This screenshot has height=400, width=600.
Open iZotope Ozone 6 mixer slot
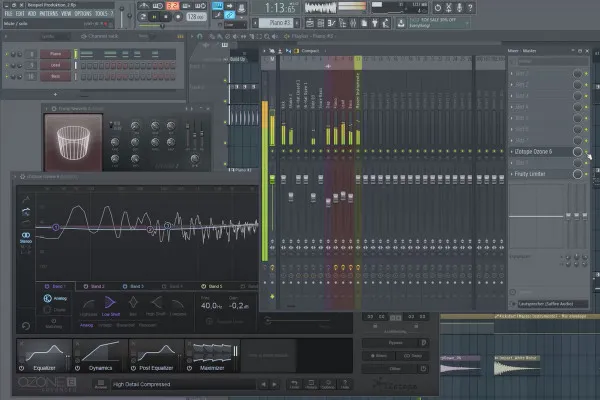coord(533,152)
